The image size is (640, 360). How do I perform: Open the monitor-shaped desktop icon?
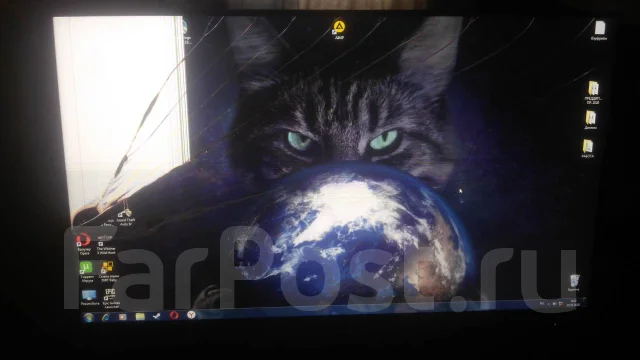pos(89,298)
